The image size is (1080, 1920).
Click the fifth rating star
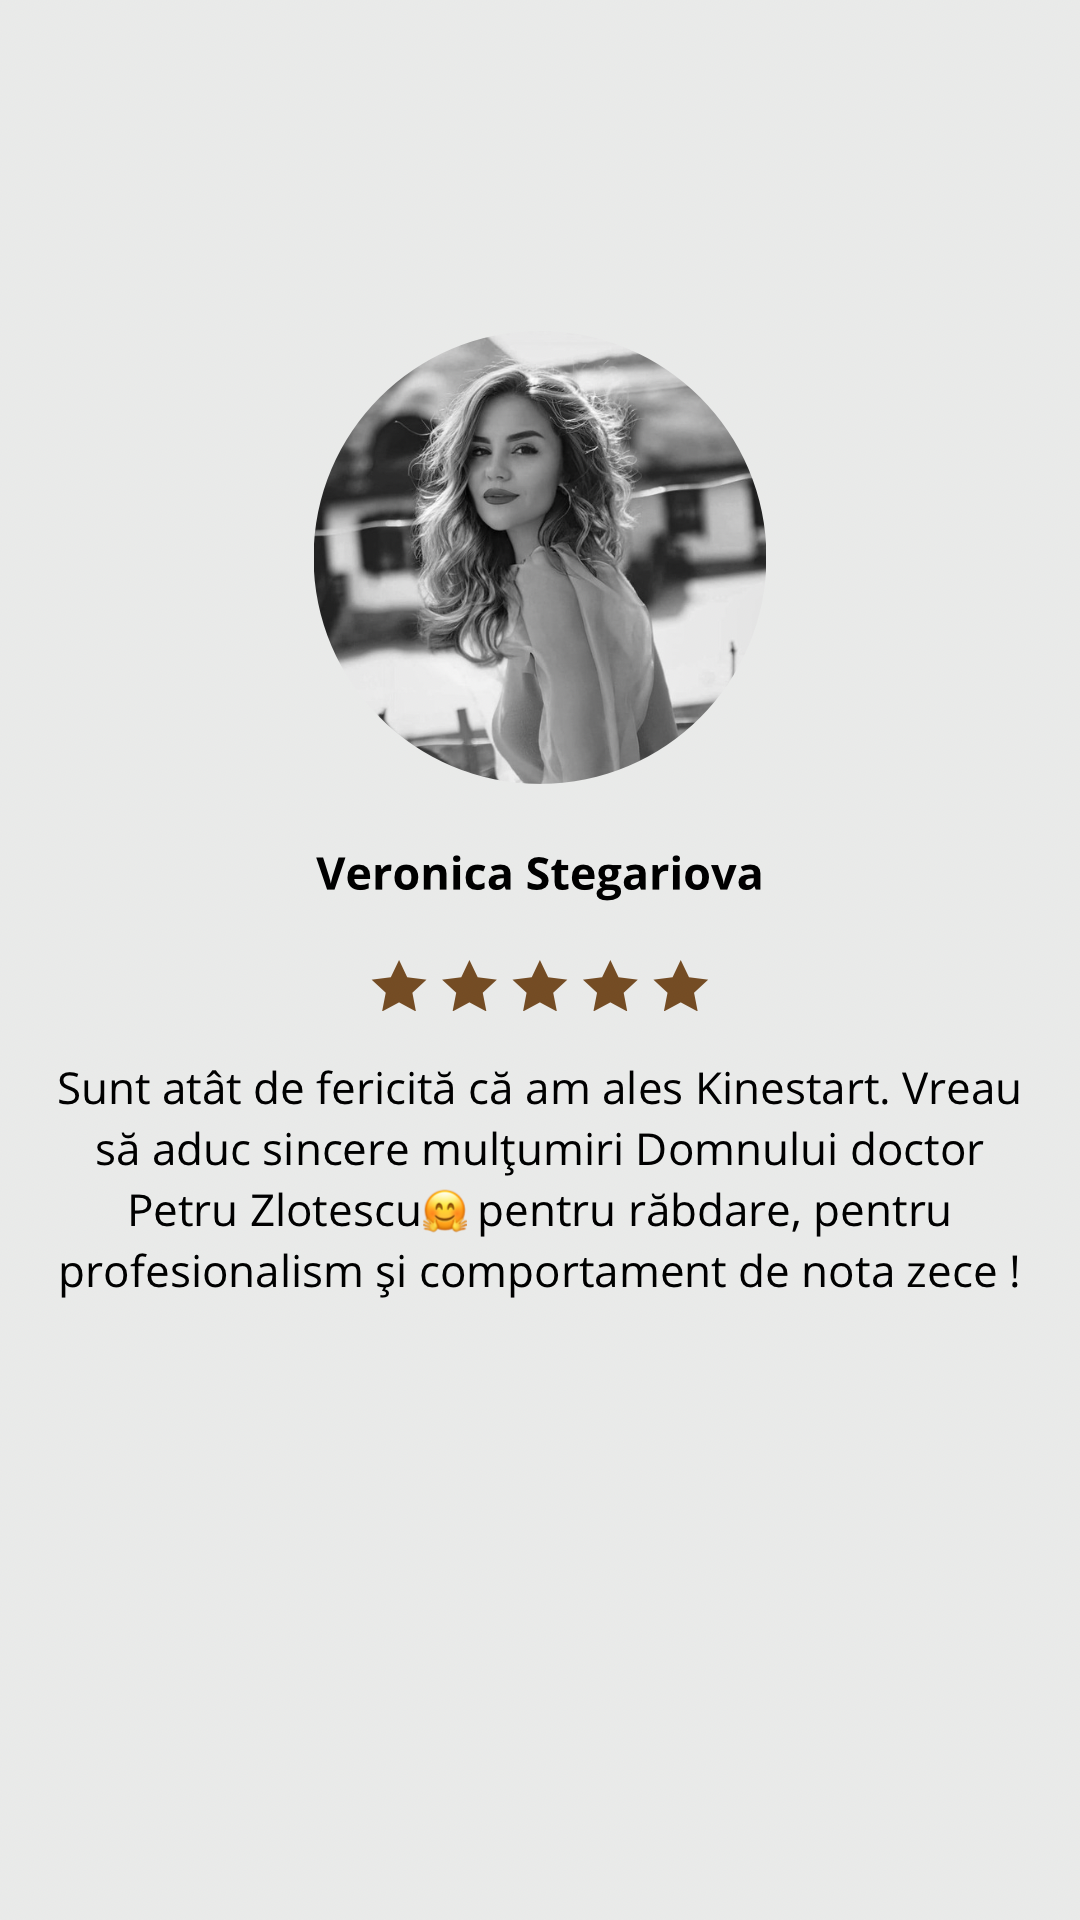click(681, 987)
